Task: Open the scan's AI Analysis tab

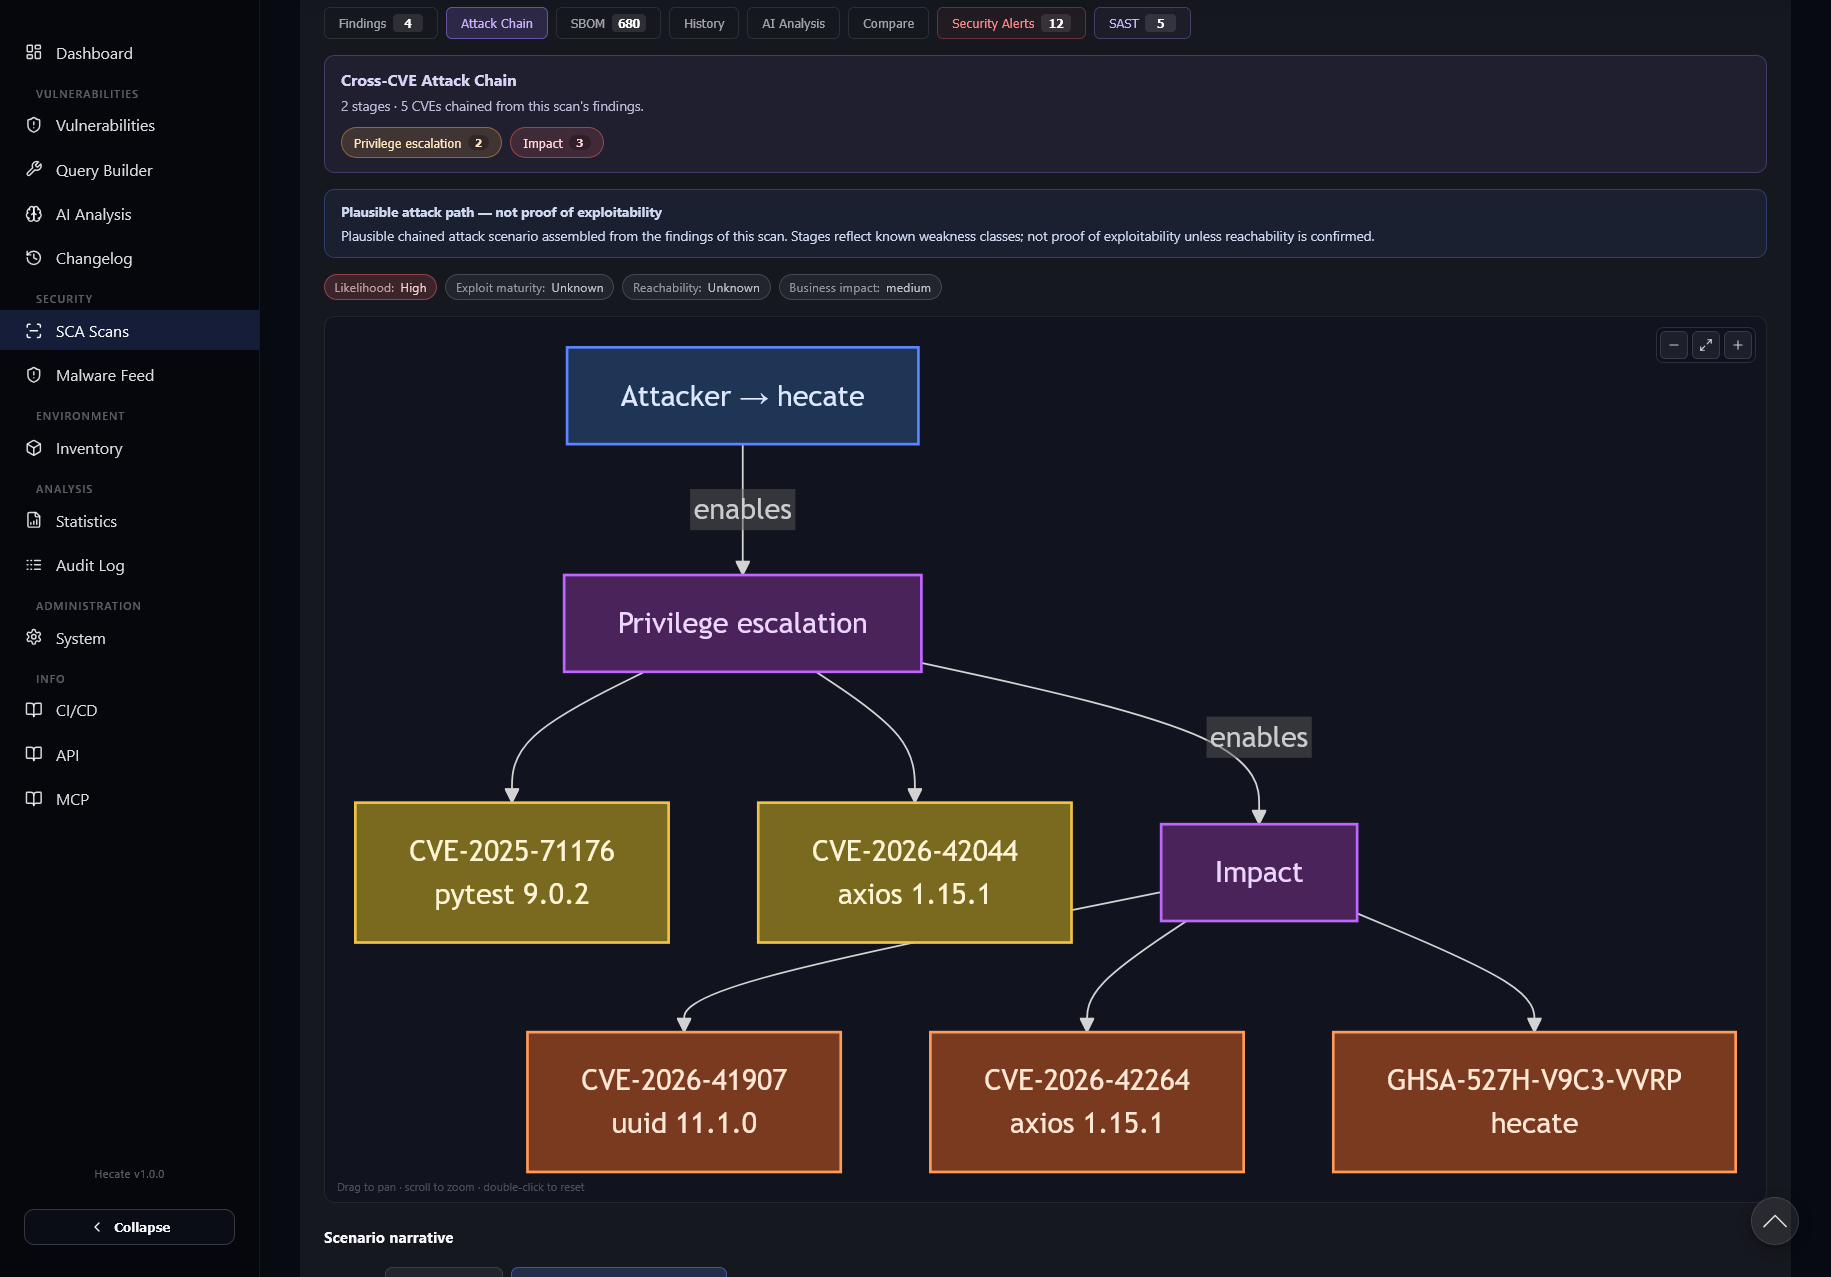Action: point(793,23)
